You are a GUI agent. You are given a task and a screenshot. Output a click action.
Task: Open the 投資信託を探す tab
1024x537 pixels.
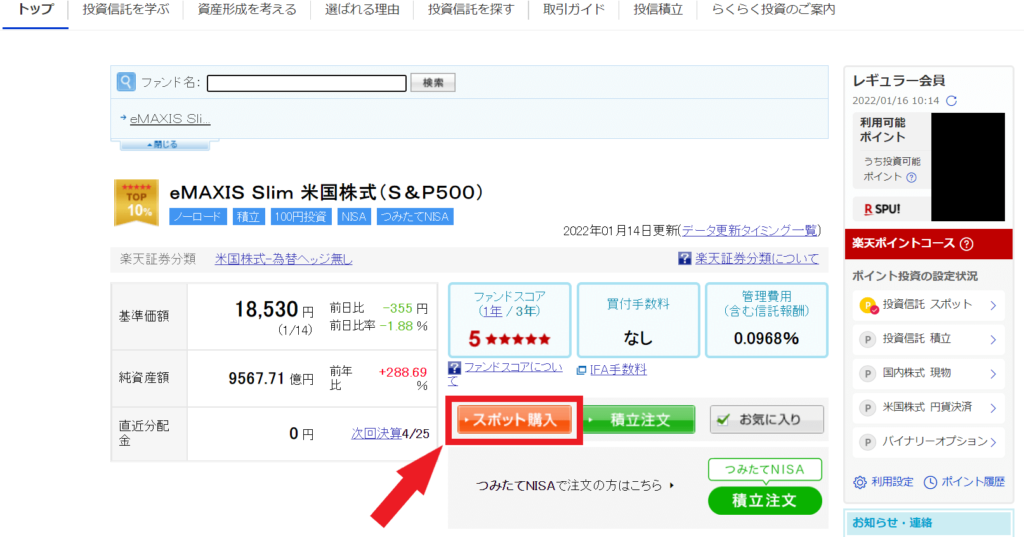click(x=471, y=10)
